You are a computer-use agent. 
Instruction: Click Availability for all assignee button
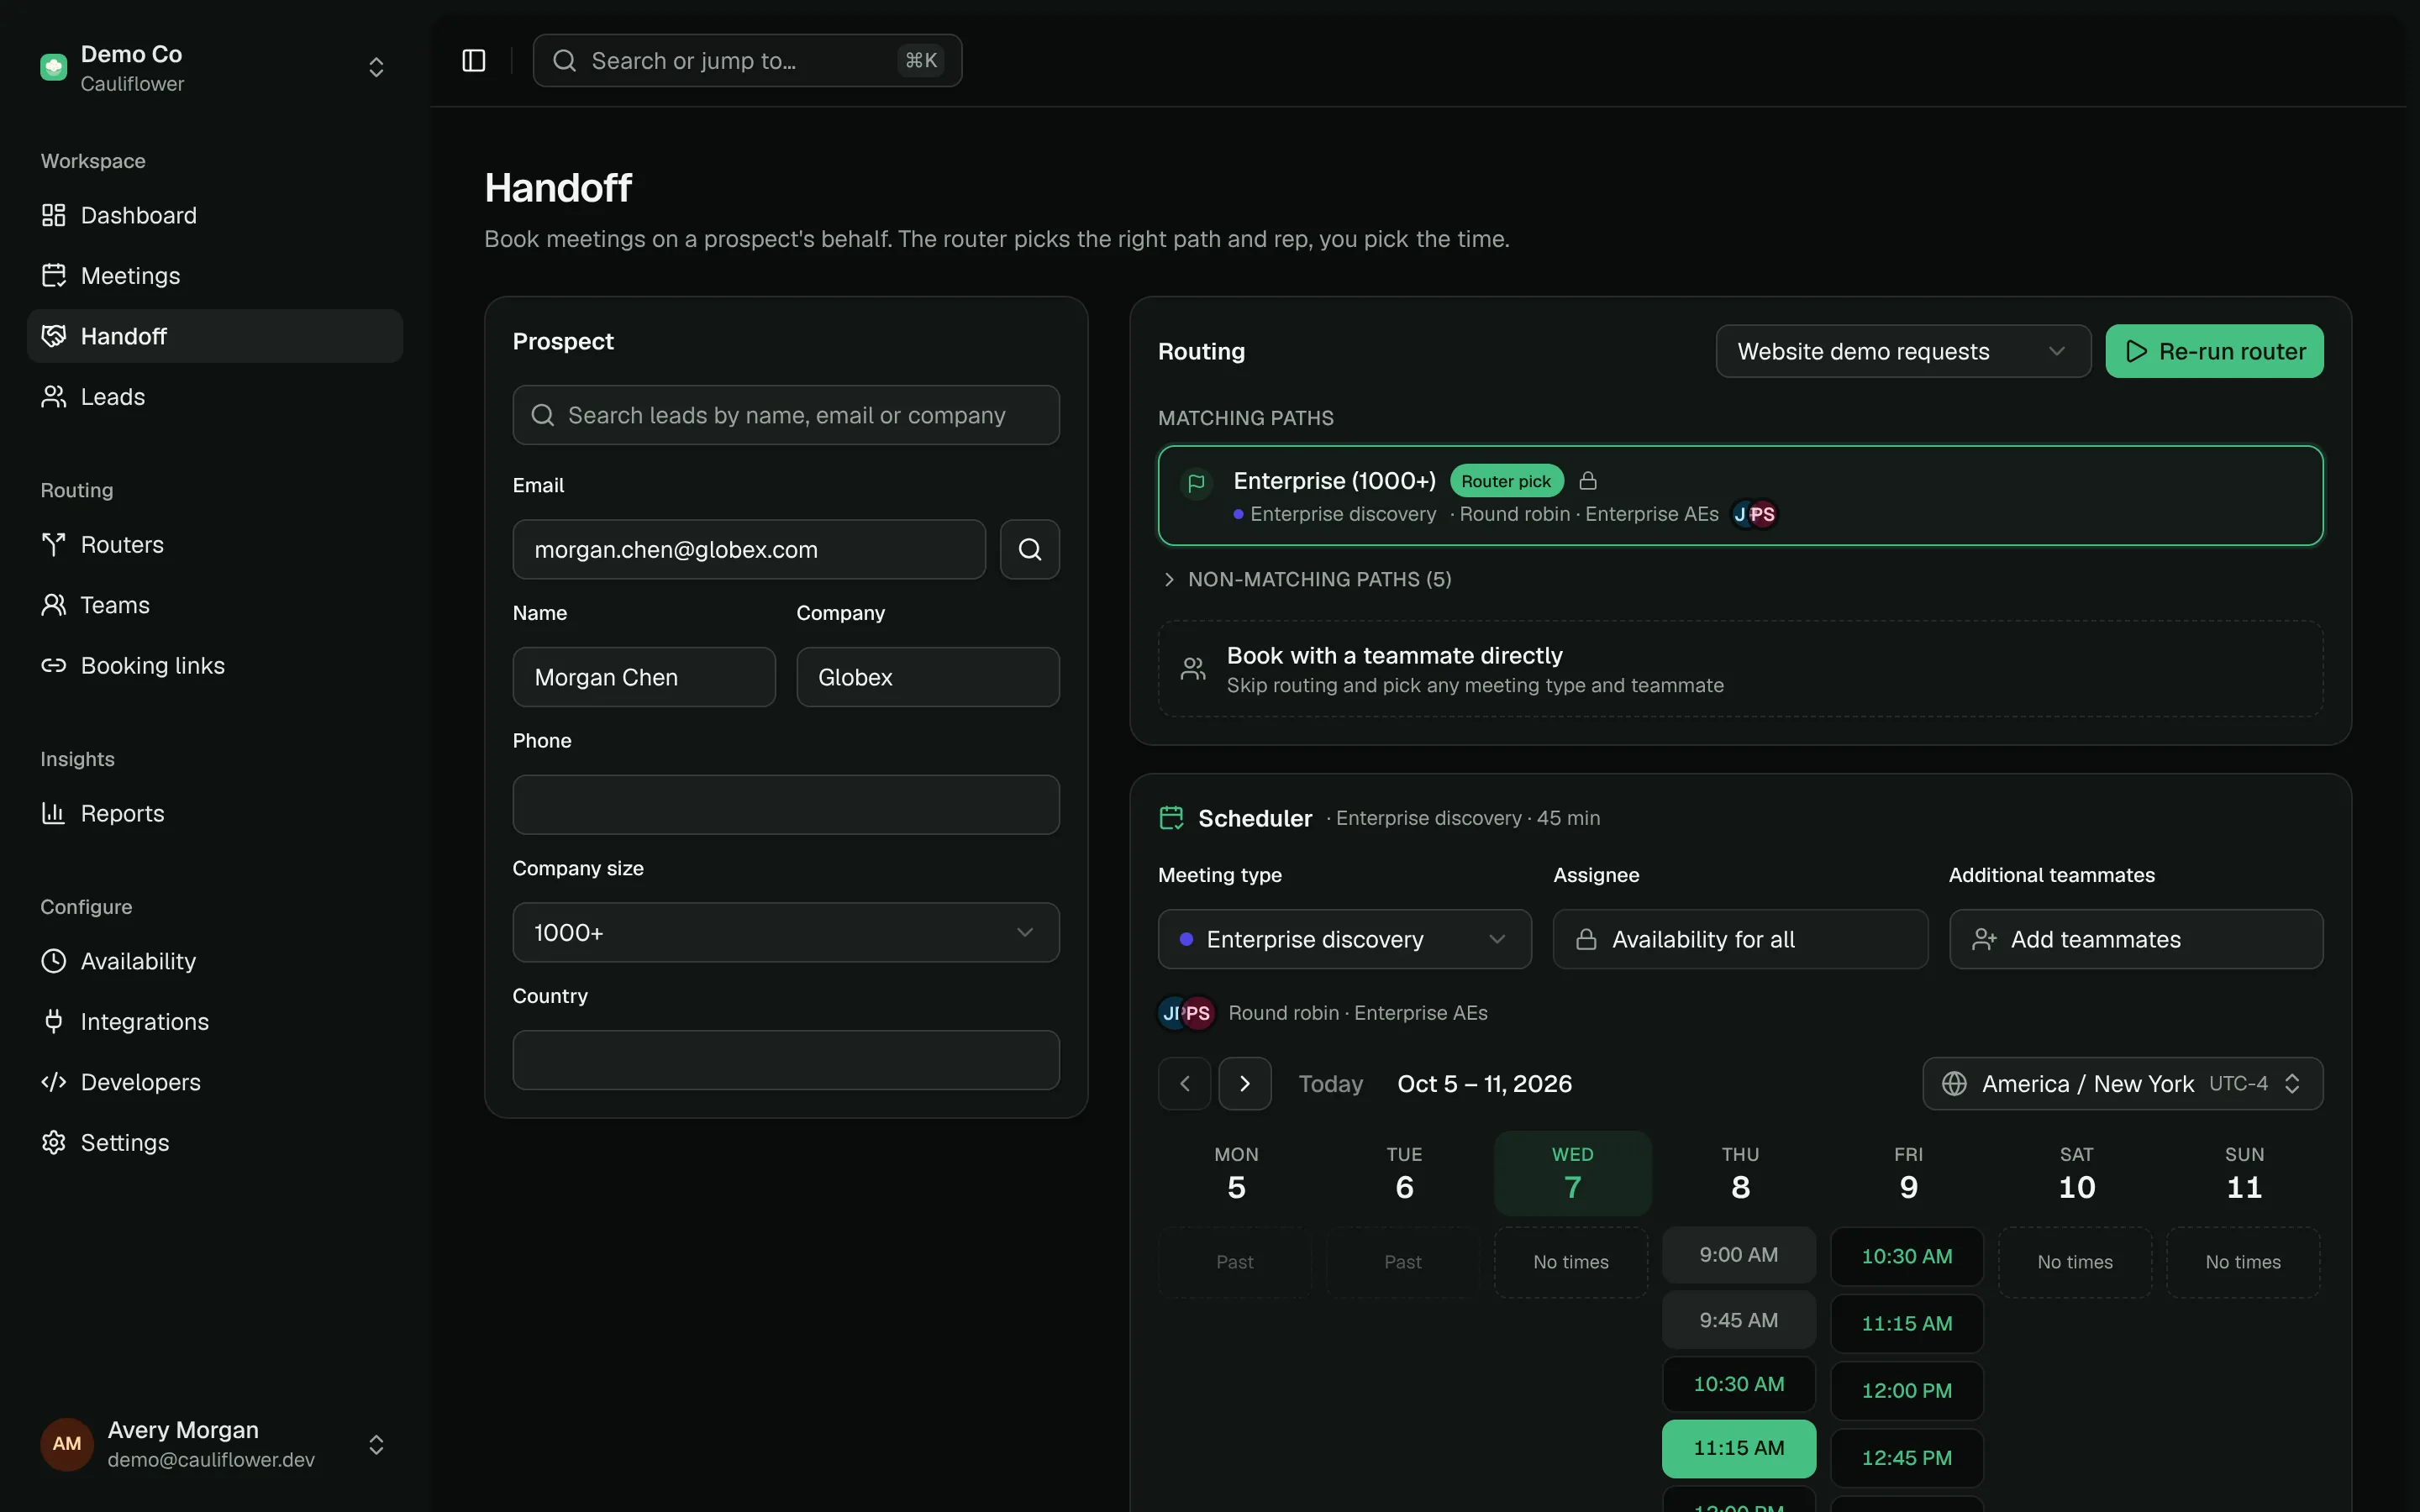[x=1740, y=939]
